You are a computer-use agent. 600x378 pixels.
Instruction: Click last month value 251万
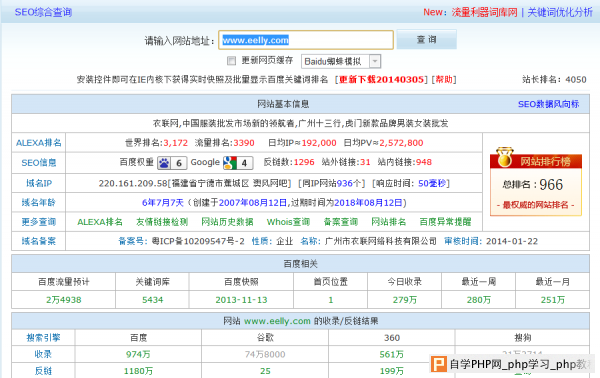(553, 300)
